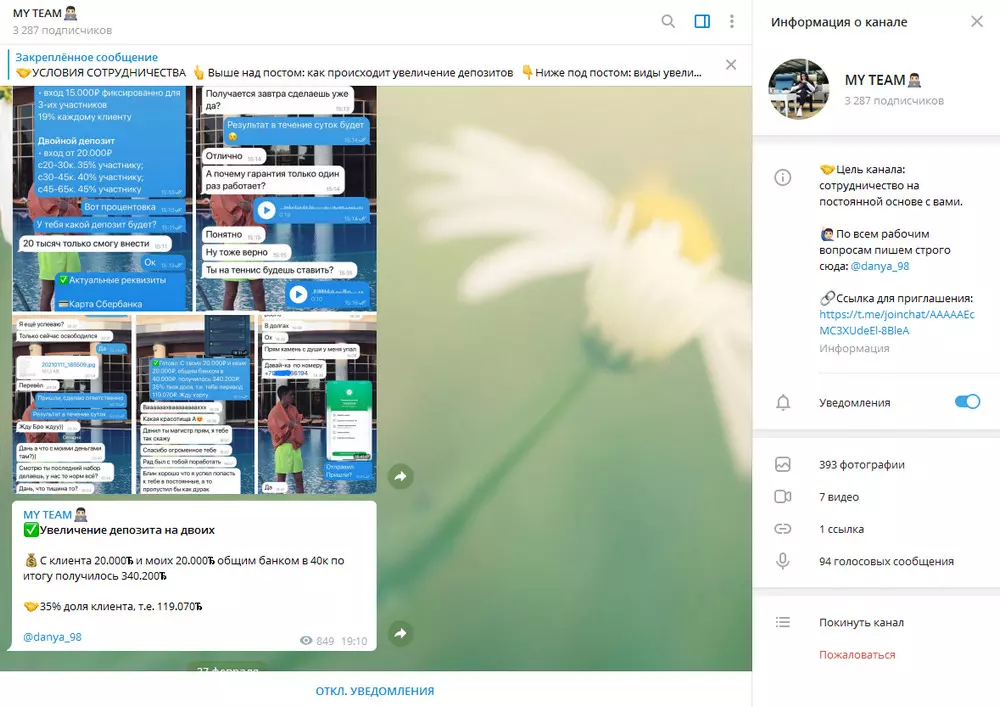Open the photo with teннис chat screenshot

[x=286, y=198]
